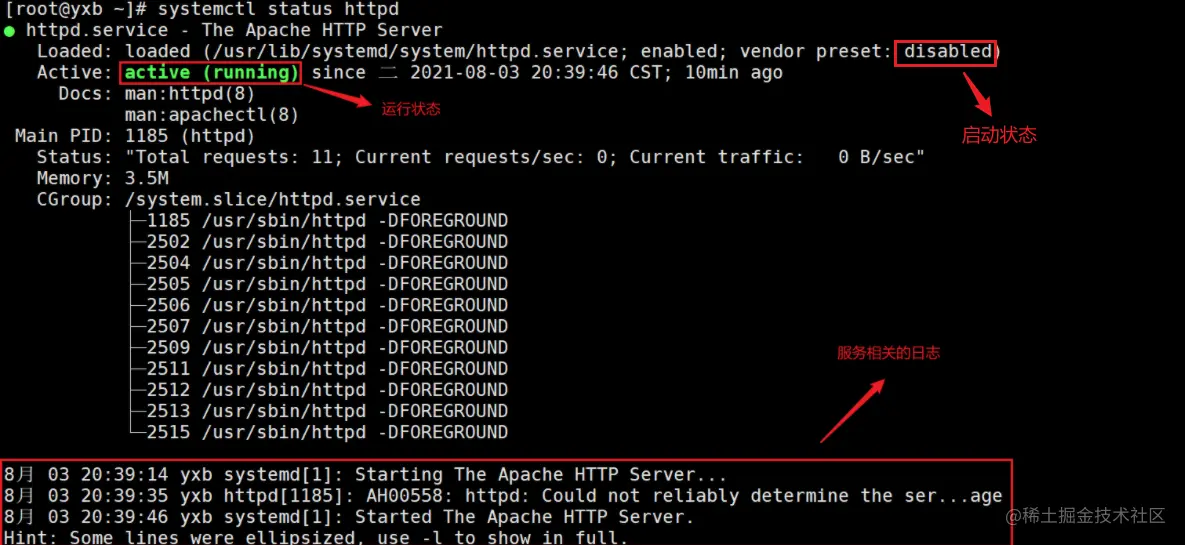This screenshot has height=545, width=1185.
Task: Click CGroup path '/system.slice/httpd.service'
Action: pyautogui.click(x=272, y=200)
